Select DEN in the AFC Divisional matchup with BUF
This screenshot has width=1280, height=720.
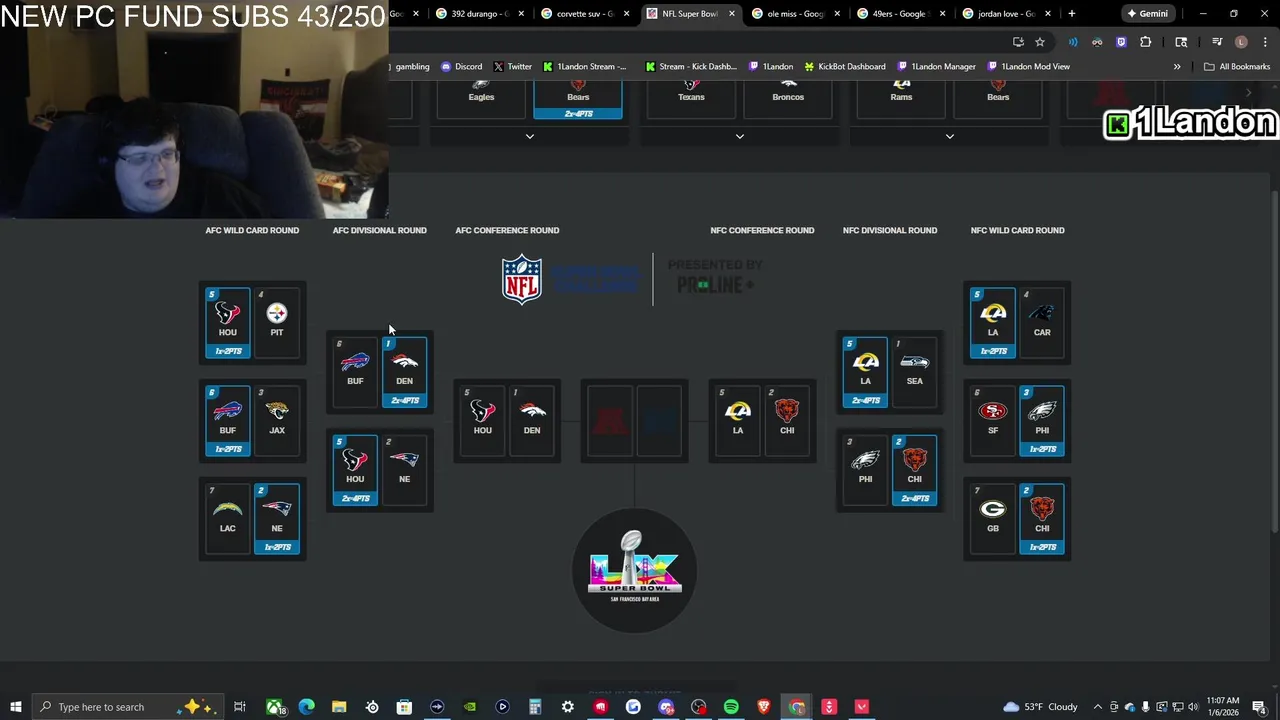(404, 371)
